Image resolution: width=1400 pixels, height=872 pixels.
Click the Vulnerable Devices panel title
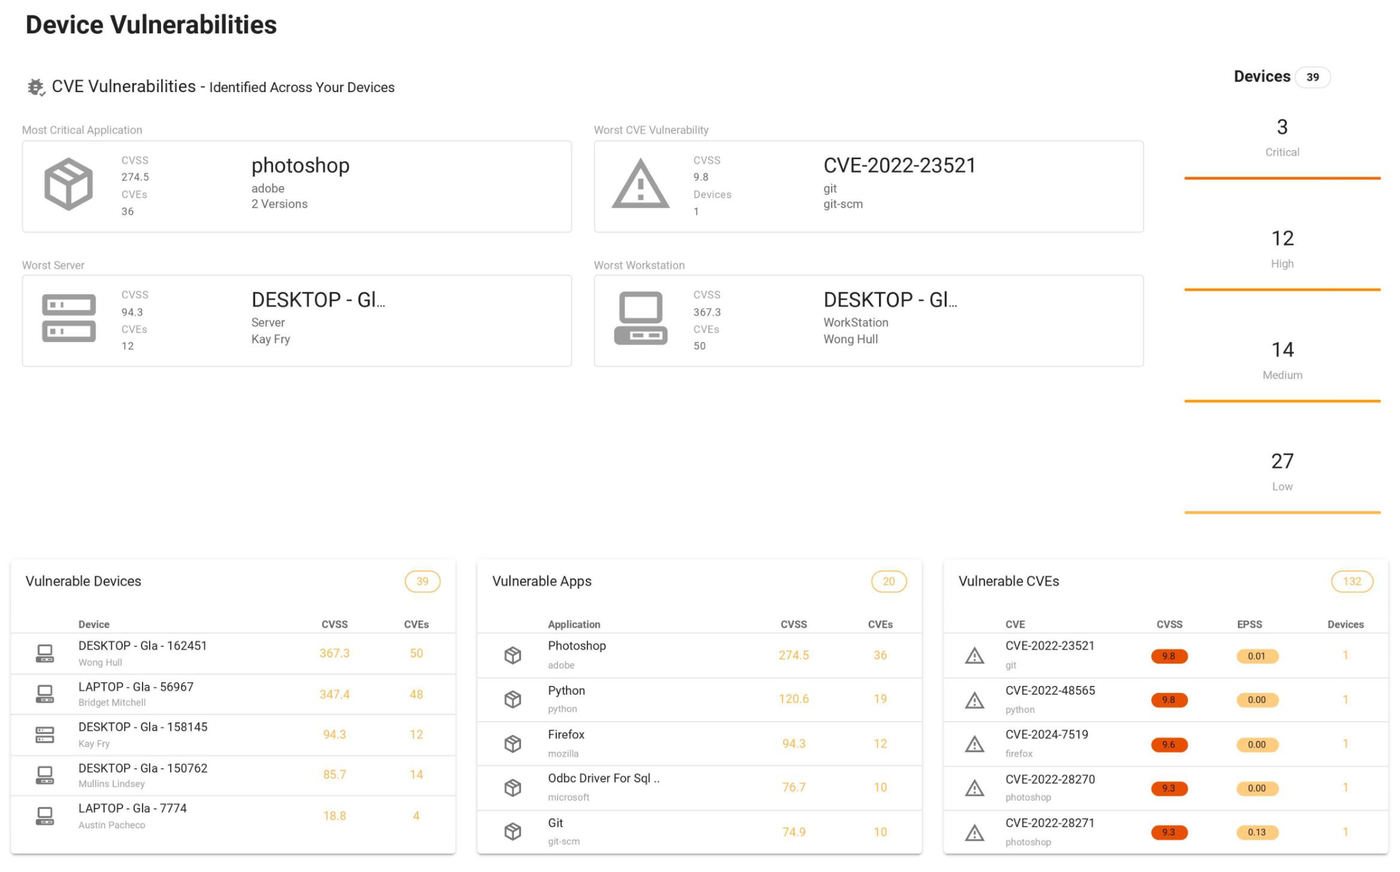83,581
